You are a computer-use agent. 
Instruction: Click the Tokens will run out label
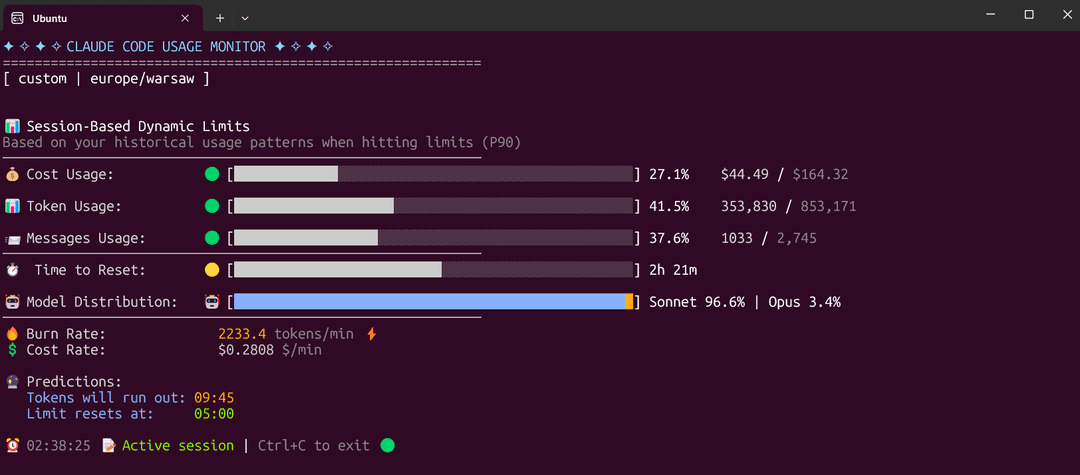106,398
